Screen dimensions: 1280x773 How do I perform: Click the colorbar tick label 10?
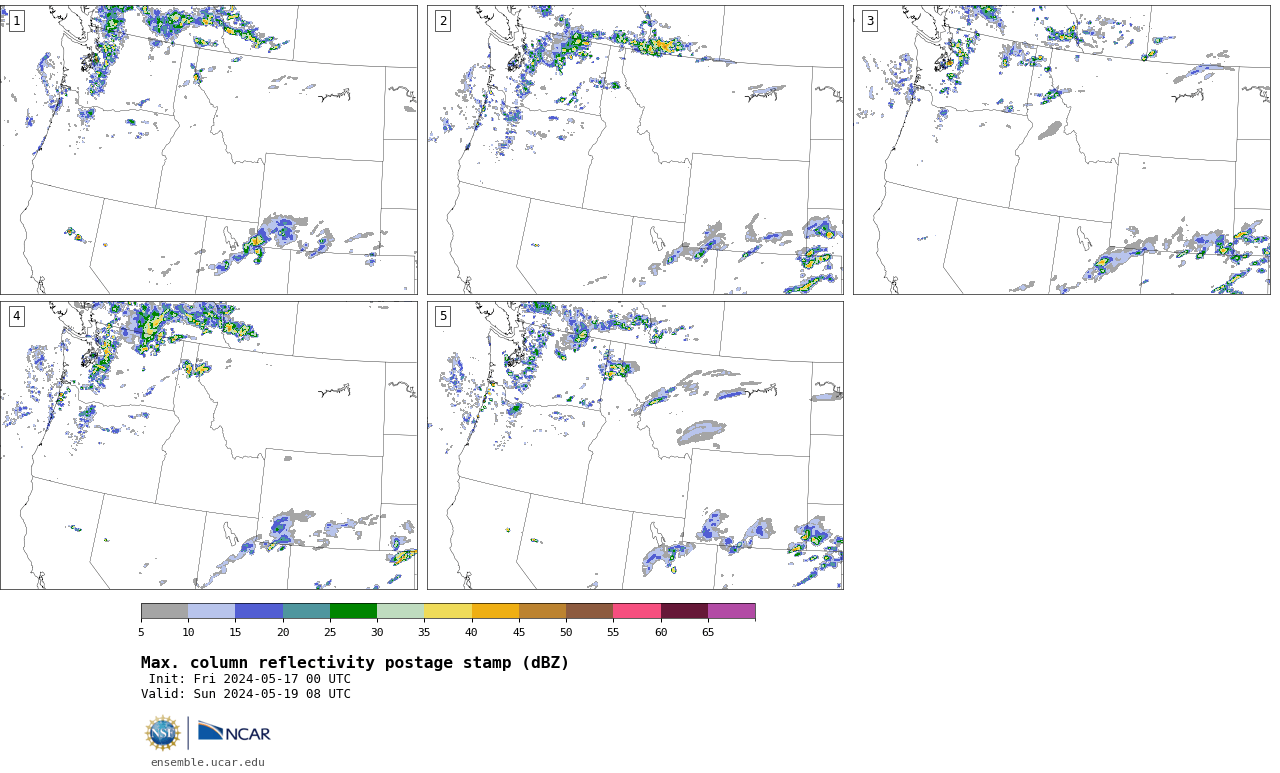click(x=188, y=632)
